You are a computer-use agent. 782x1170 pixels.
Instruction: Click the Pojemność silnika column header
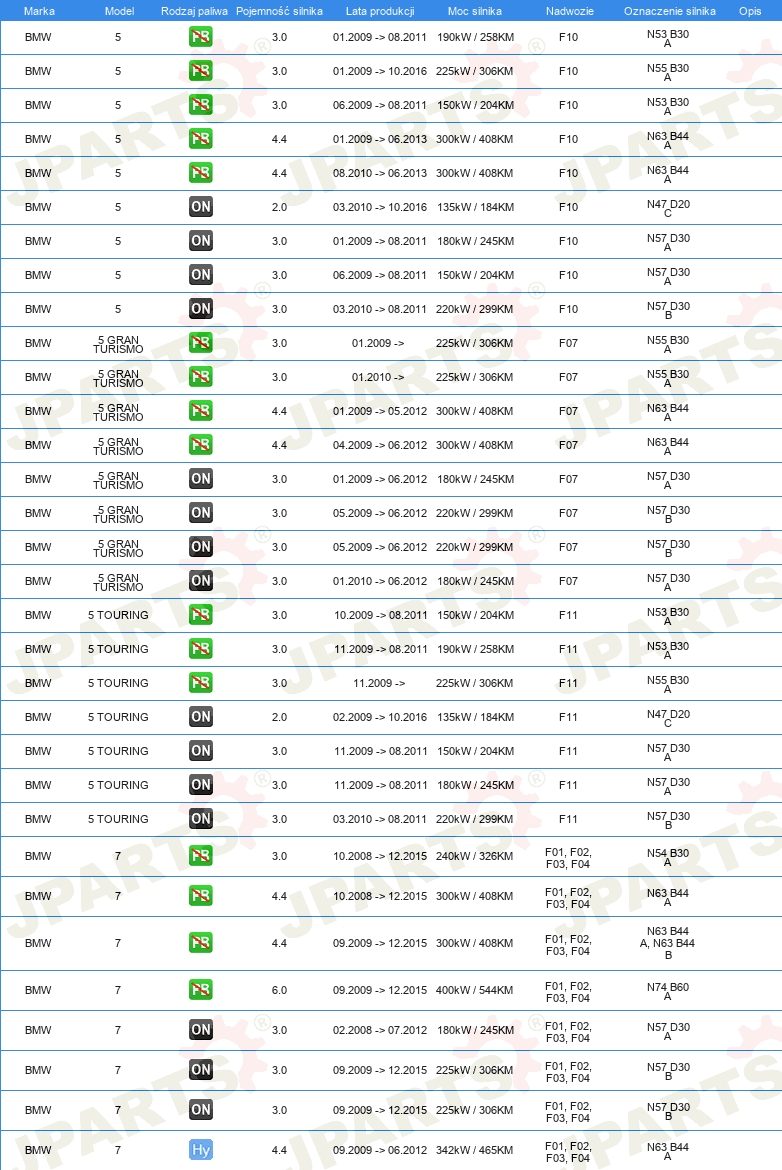click(x=279, y=11)
